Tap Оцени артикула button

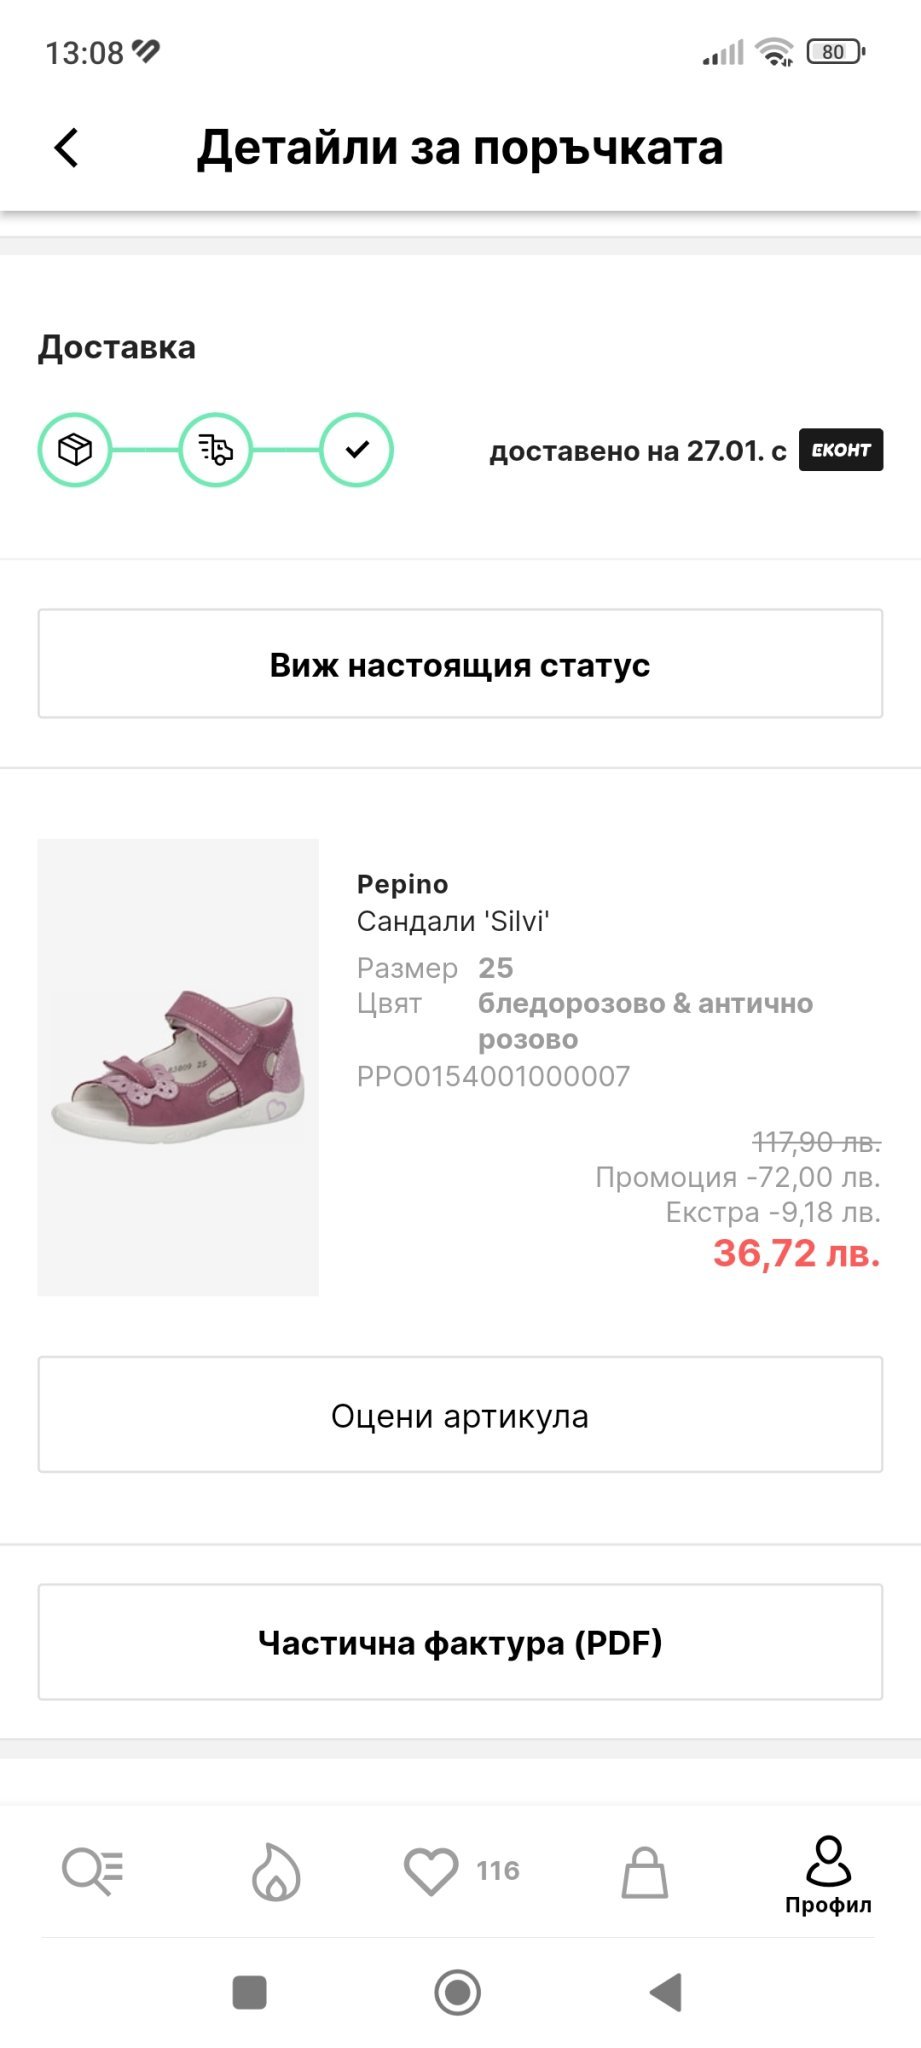(460, 1415)
